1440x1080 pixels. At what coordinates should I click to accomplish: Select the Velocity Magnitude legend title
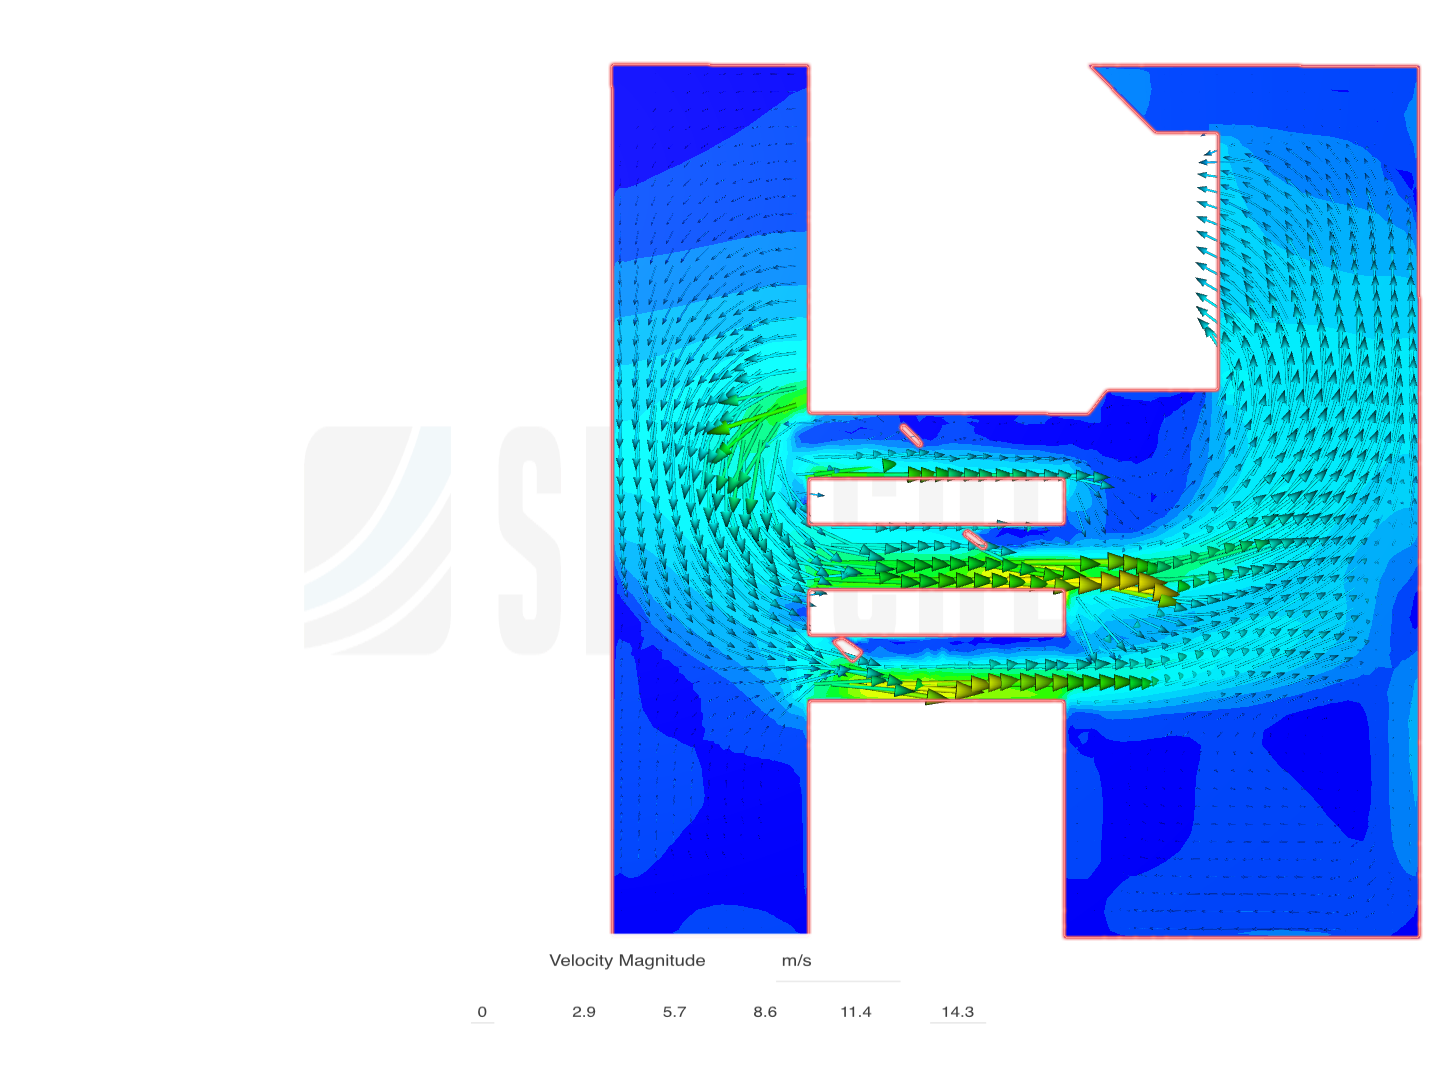click(x=627, y=961)
